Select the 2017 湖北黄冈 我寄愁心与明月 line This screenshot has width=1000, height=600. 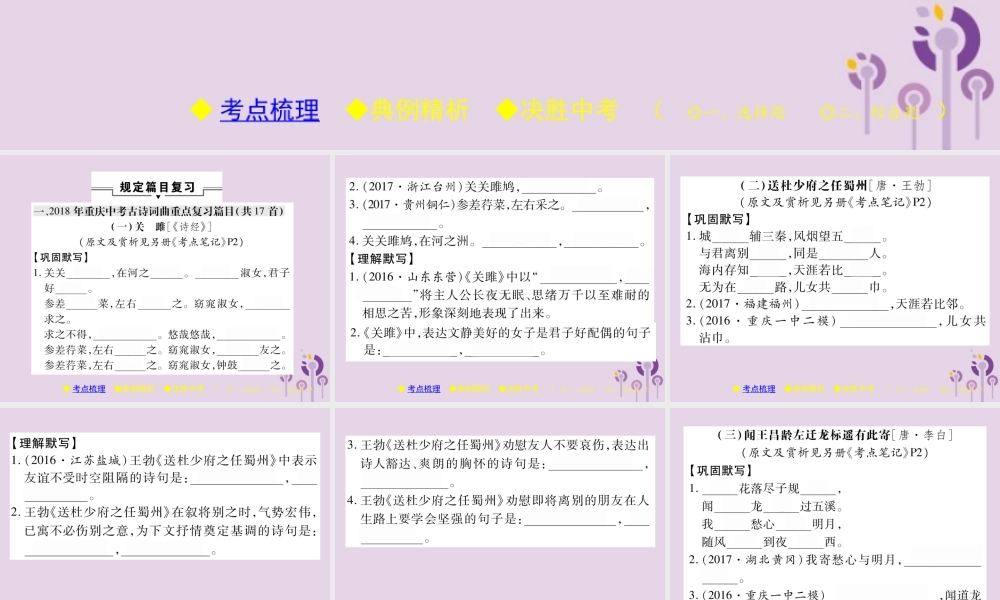click(x=835, y=569)
